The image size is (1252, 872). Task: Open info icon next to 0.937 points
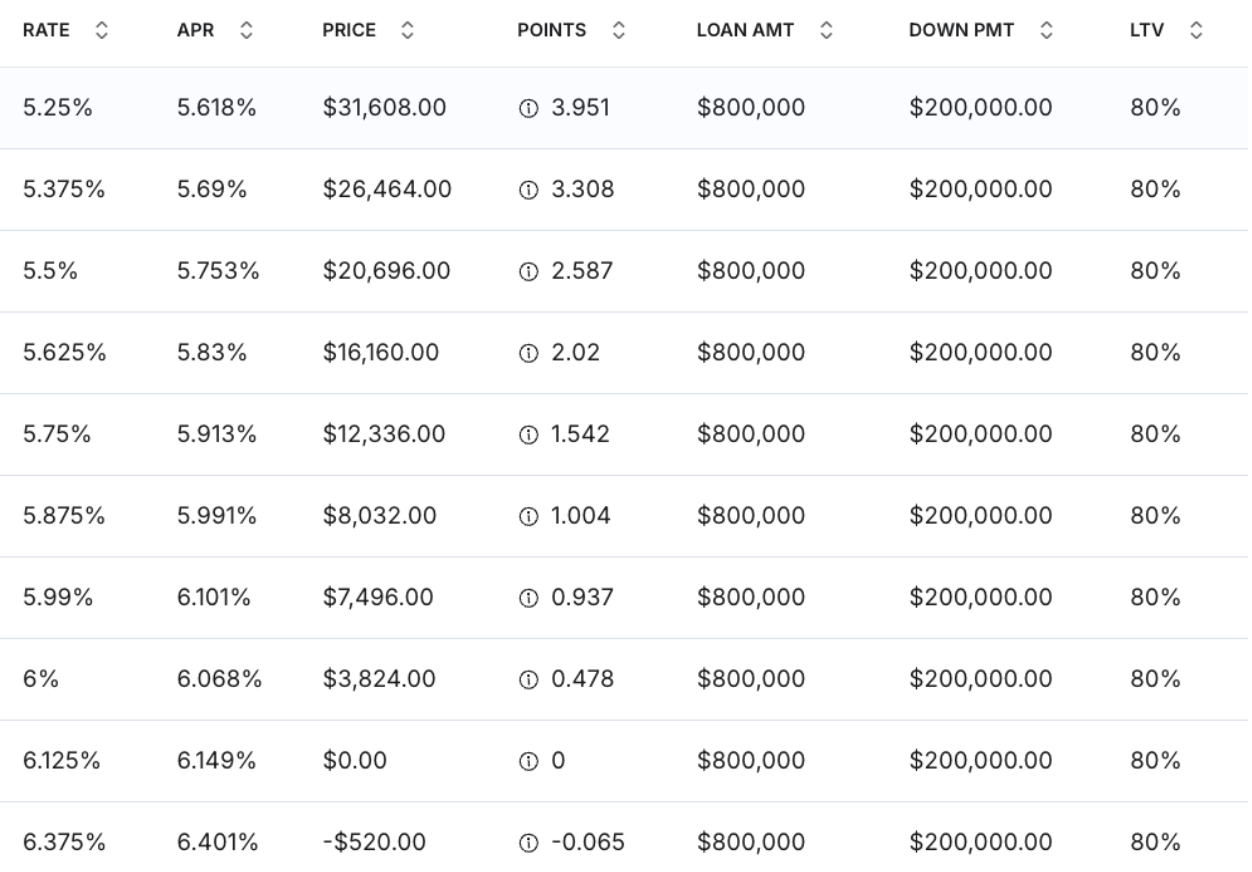(526, 598)
